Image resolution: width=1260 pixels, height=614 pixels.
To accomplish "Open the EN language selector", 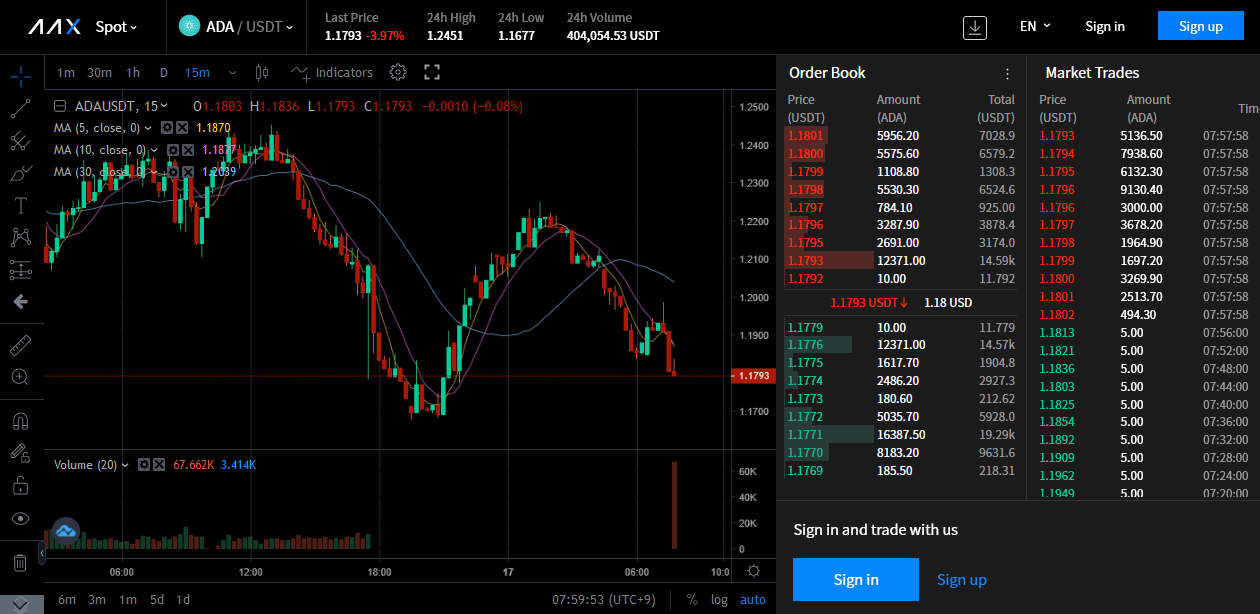I will coord(1035,26).
